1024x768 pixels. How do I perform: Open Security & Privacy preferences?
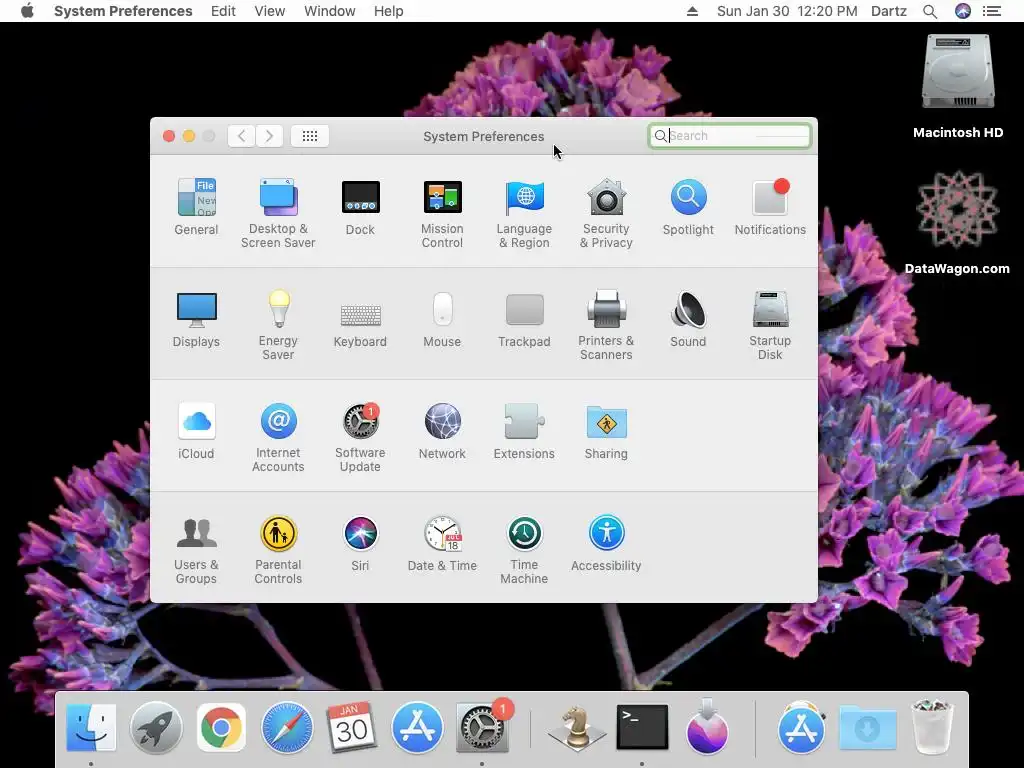606,213
